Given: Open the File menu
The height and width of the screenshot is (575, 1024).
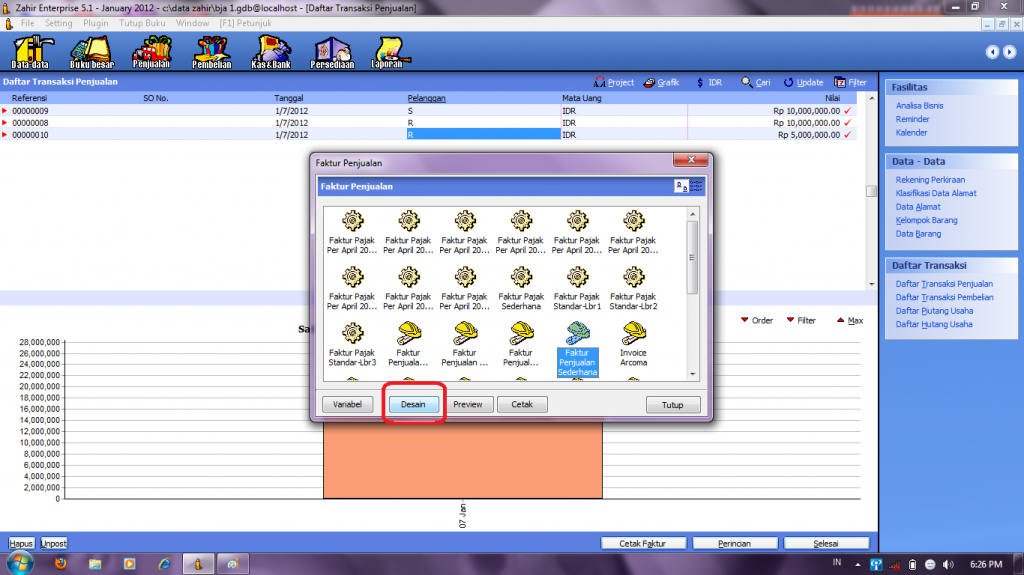Looking at the screenshot, I should click(x=27, y=23).
